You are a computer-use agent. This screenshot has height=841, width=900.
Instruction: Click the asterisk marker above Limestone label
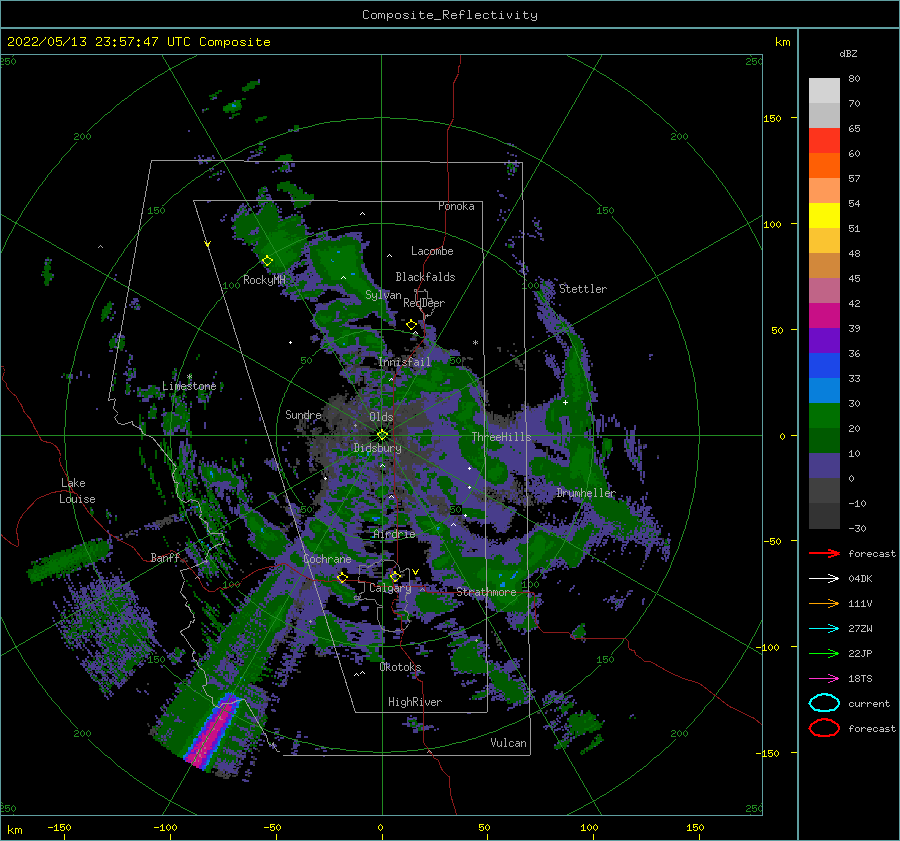tap(189, 377)
